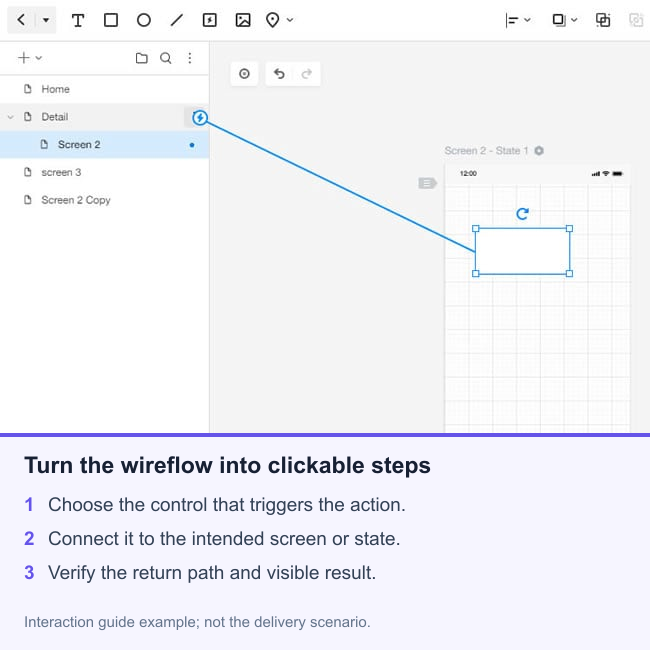Screen dimensions: 650x650
Task: Click the center canvas target icon
Action: (x=244, y=74)
